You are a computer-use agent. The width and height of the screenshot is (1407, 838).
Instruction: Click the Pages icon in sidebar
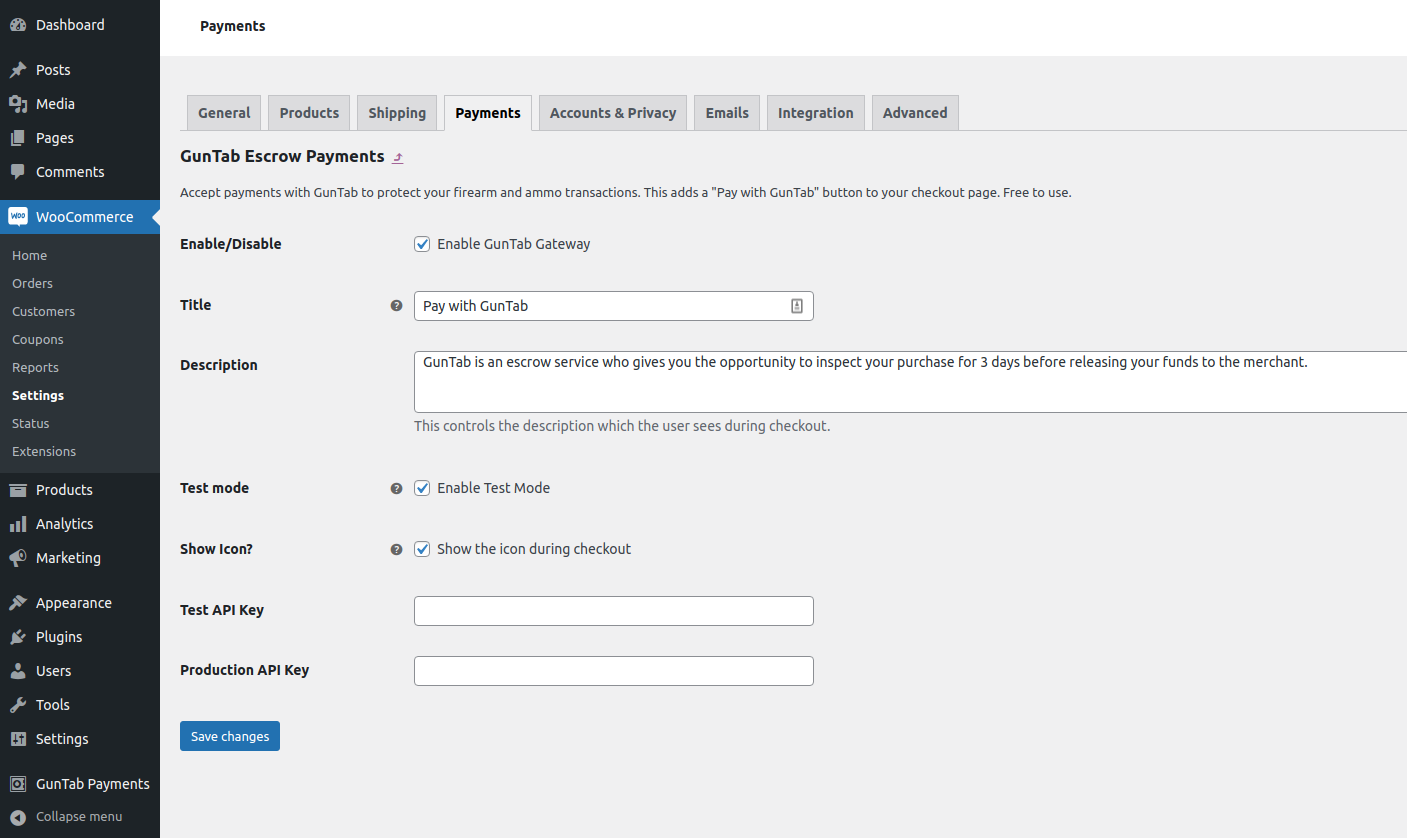[18, 138]
